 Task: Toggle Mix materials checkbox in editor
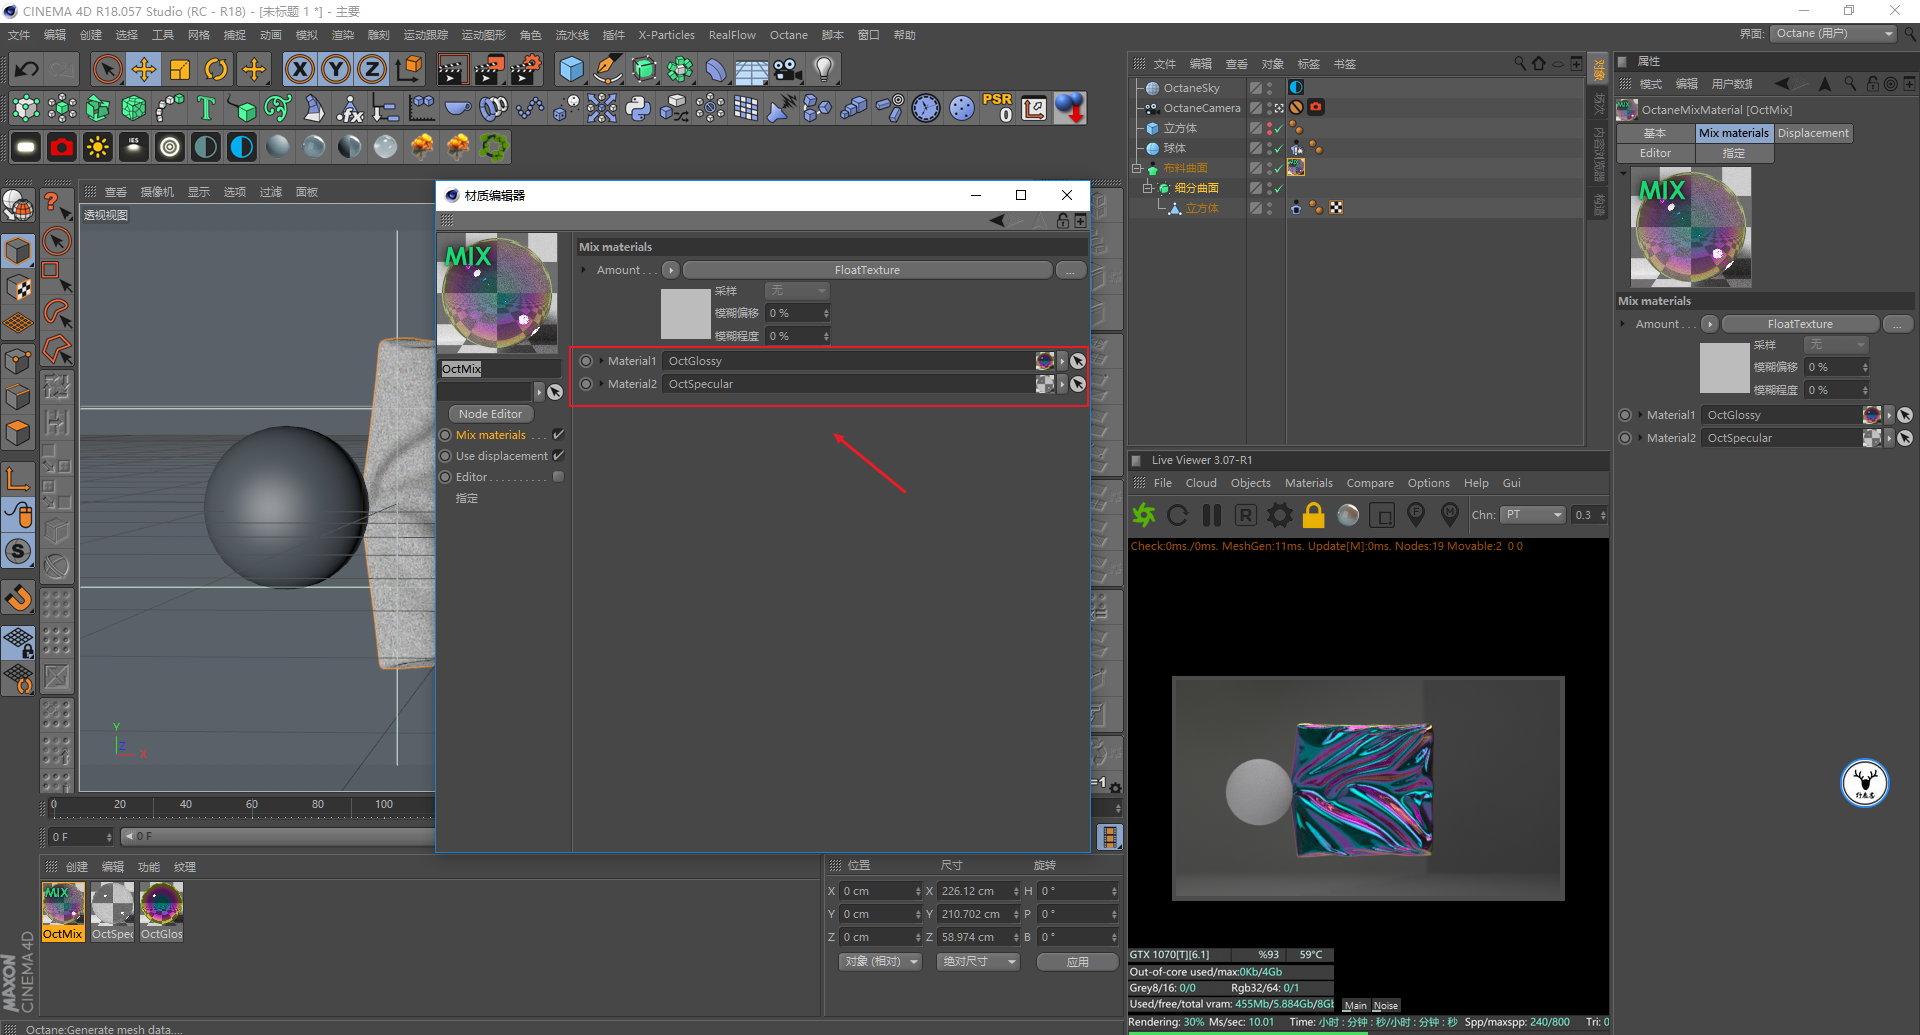tap(558, 435)
